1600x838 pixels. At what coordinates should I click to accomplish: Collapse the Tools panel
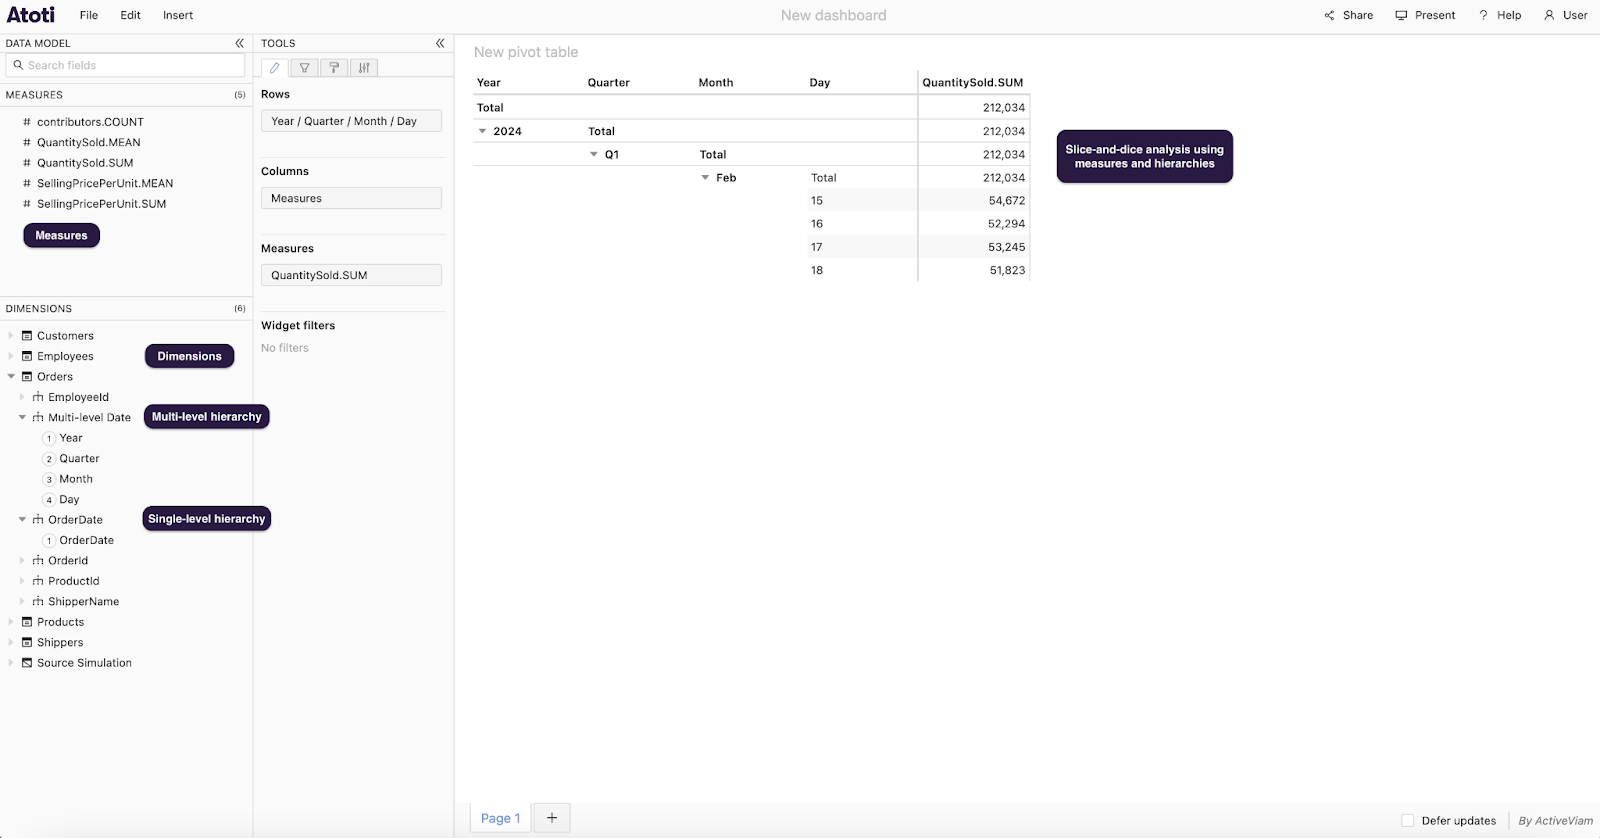pyautogui.click(x=440, y=43)
